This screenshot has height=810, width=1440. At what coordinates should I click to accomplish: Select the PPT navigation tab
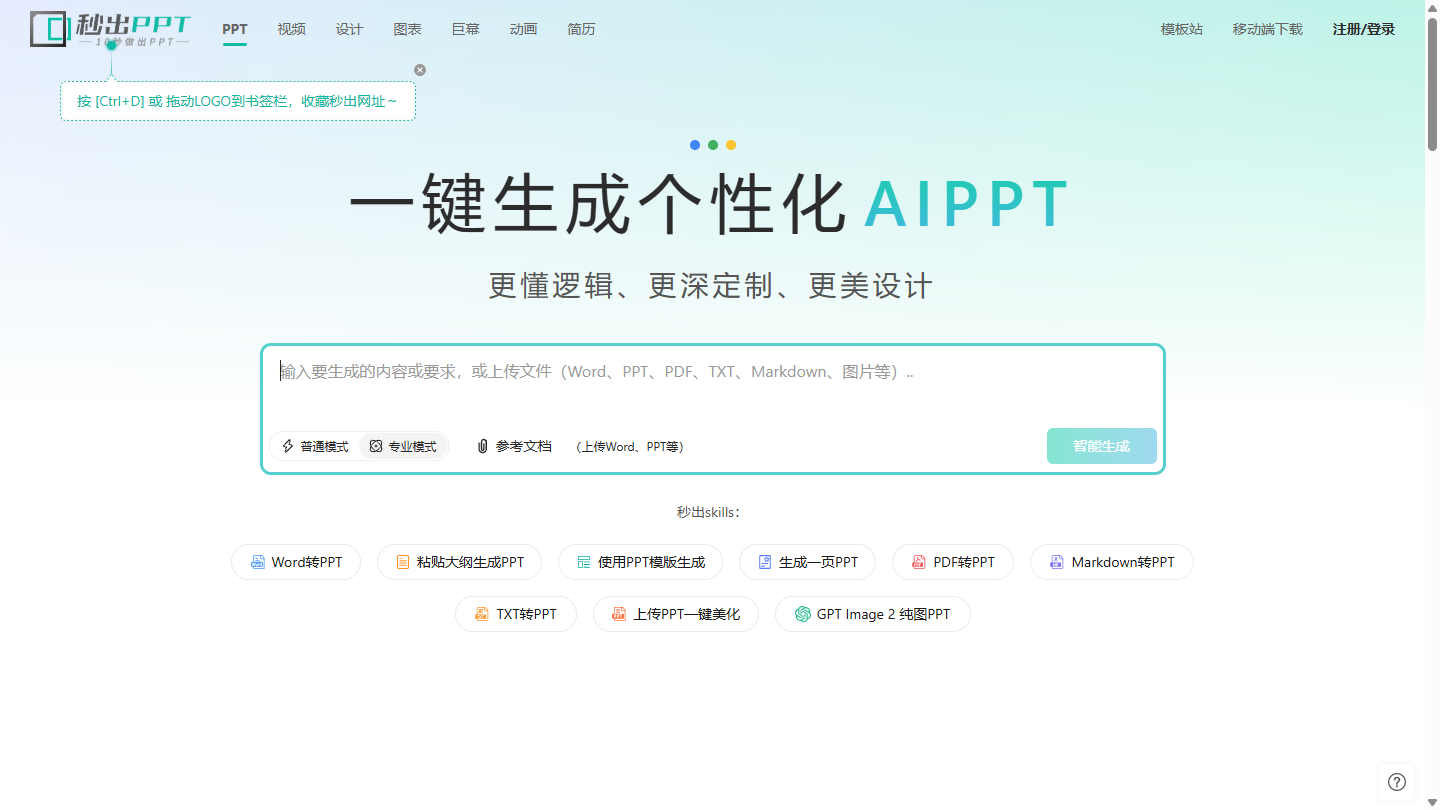(235, 29)
